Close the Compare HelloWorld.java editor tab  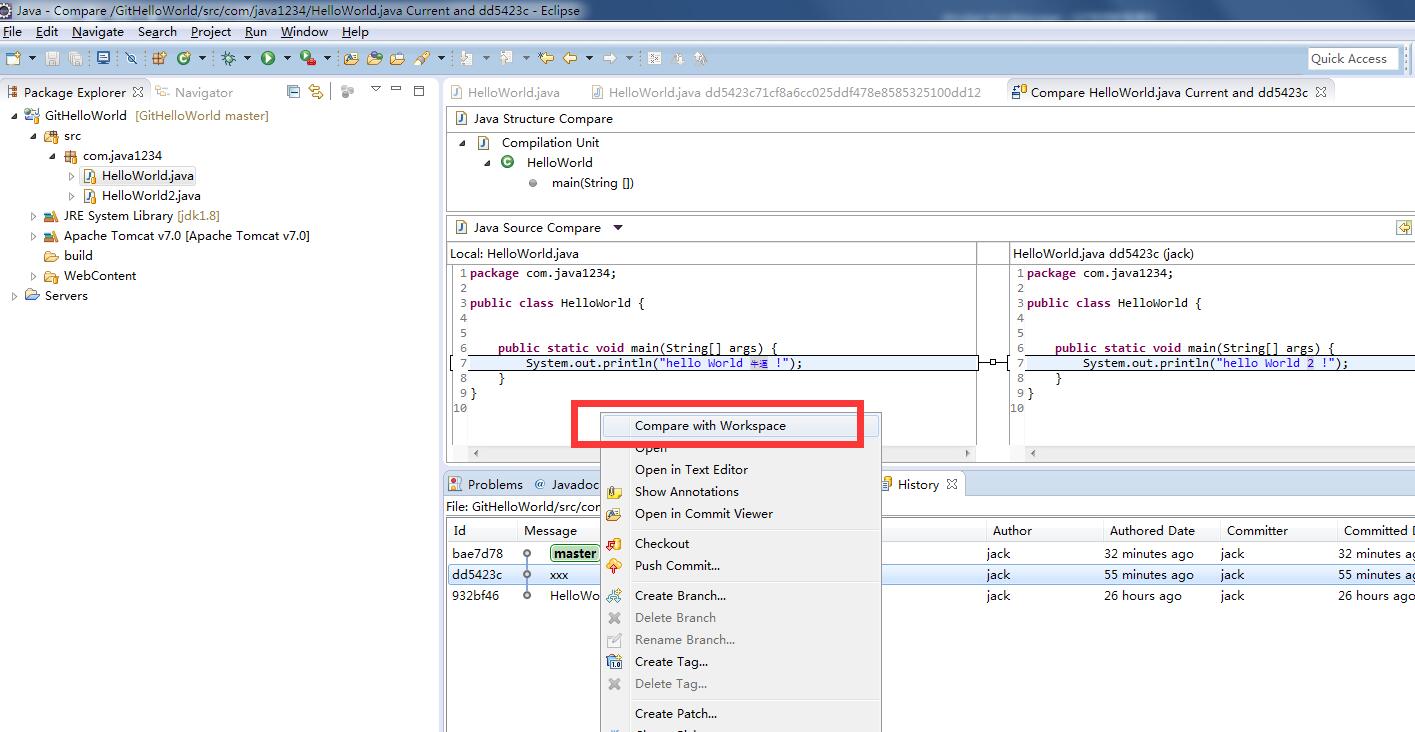[x=1321, y=92]
